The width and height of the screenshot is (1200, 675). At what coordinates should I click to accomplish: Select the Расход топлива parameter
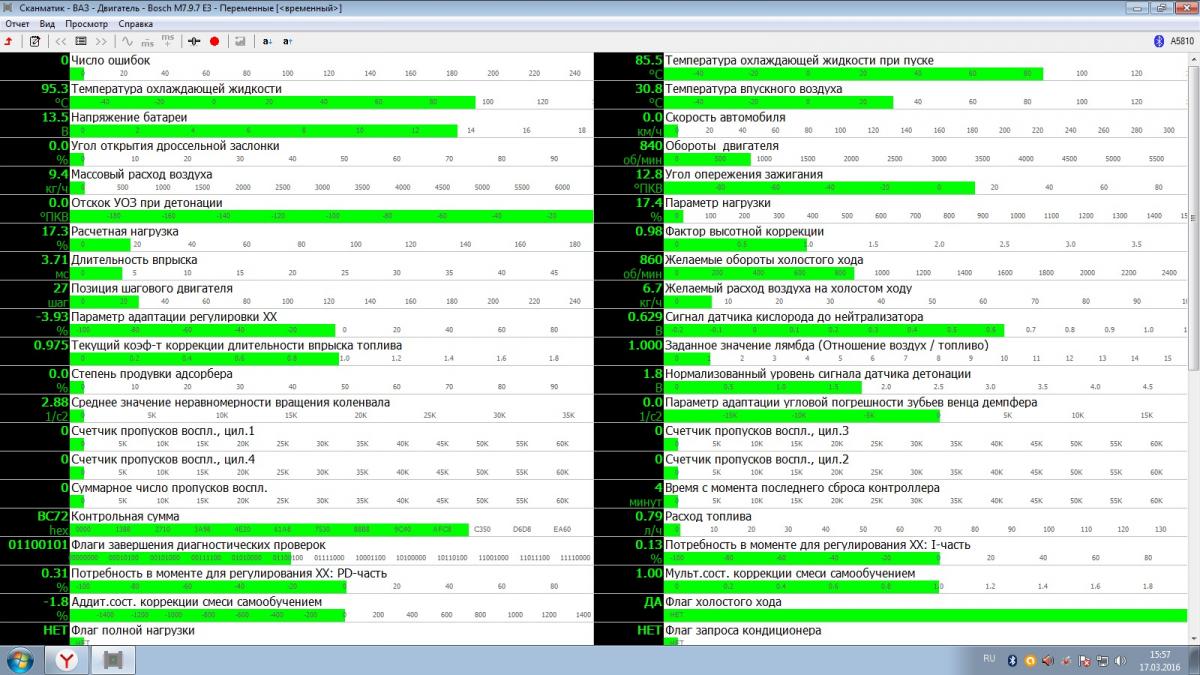pos(704,517)
